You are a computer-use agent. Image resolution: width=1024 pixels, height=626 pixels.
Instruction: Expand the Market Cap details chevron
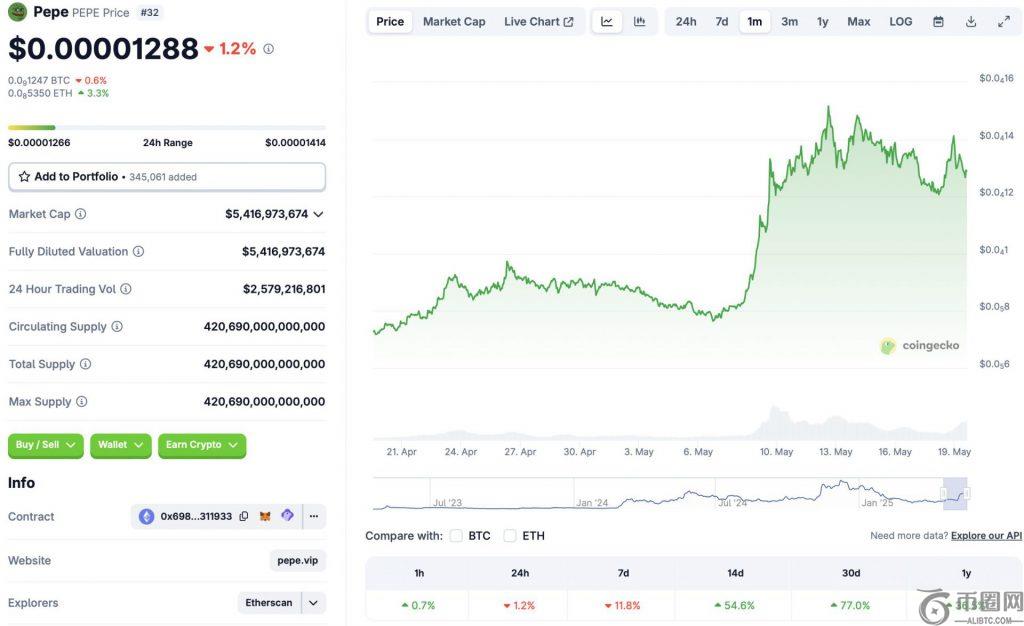318,214
